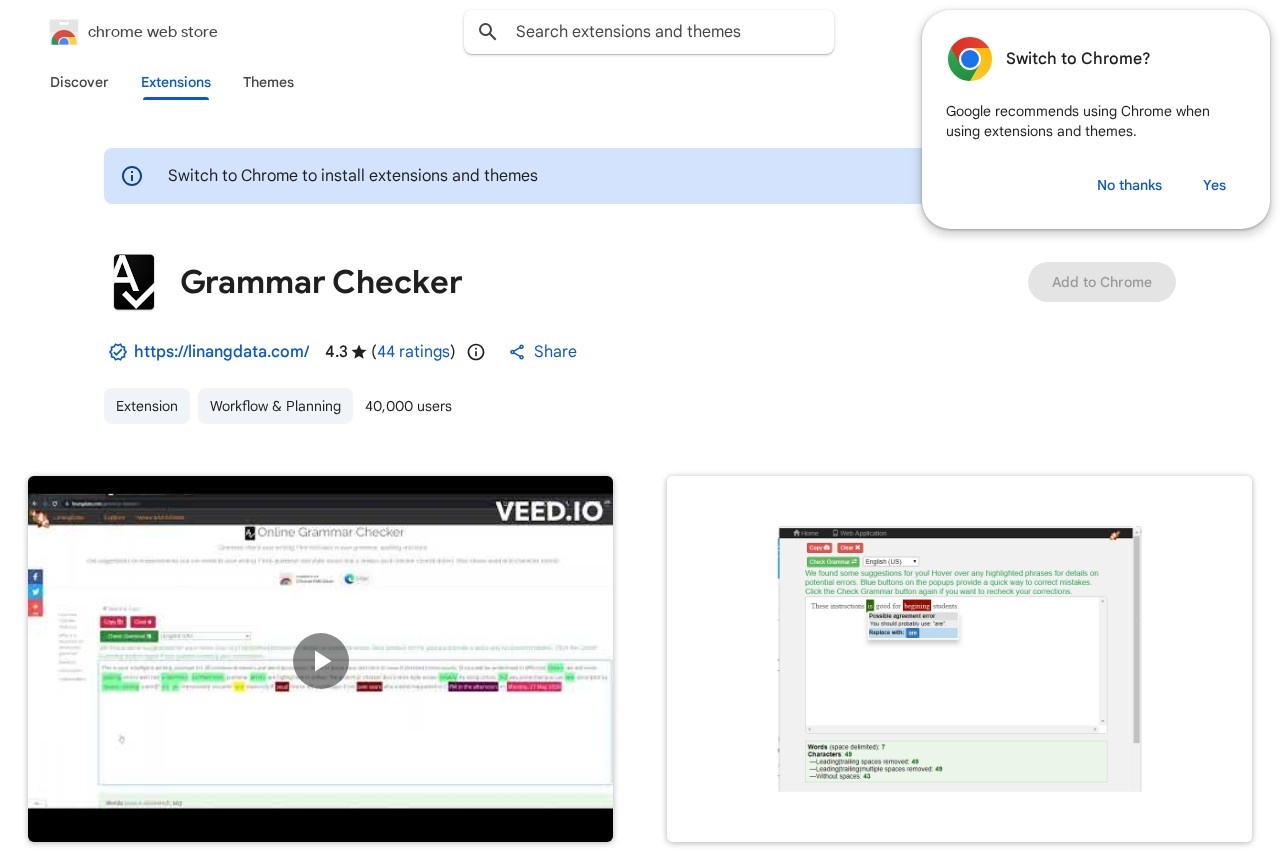Select the Share icon
1280x853 pixels.
tap(517, 352)
